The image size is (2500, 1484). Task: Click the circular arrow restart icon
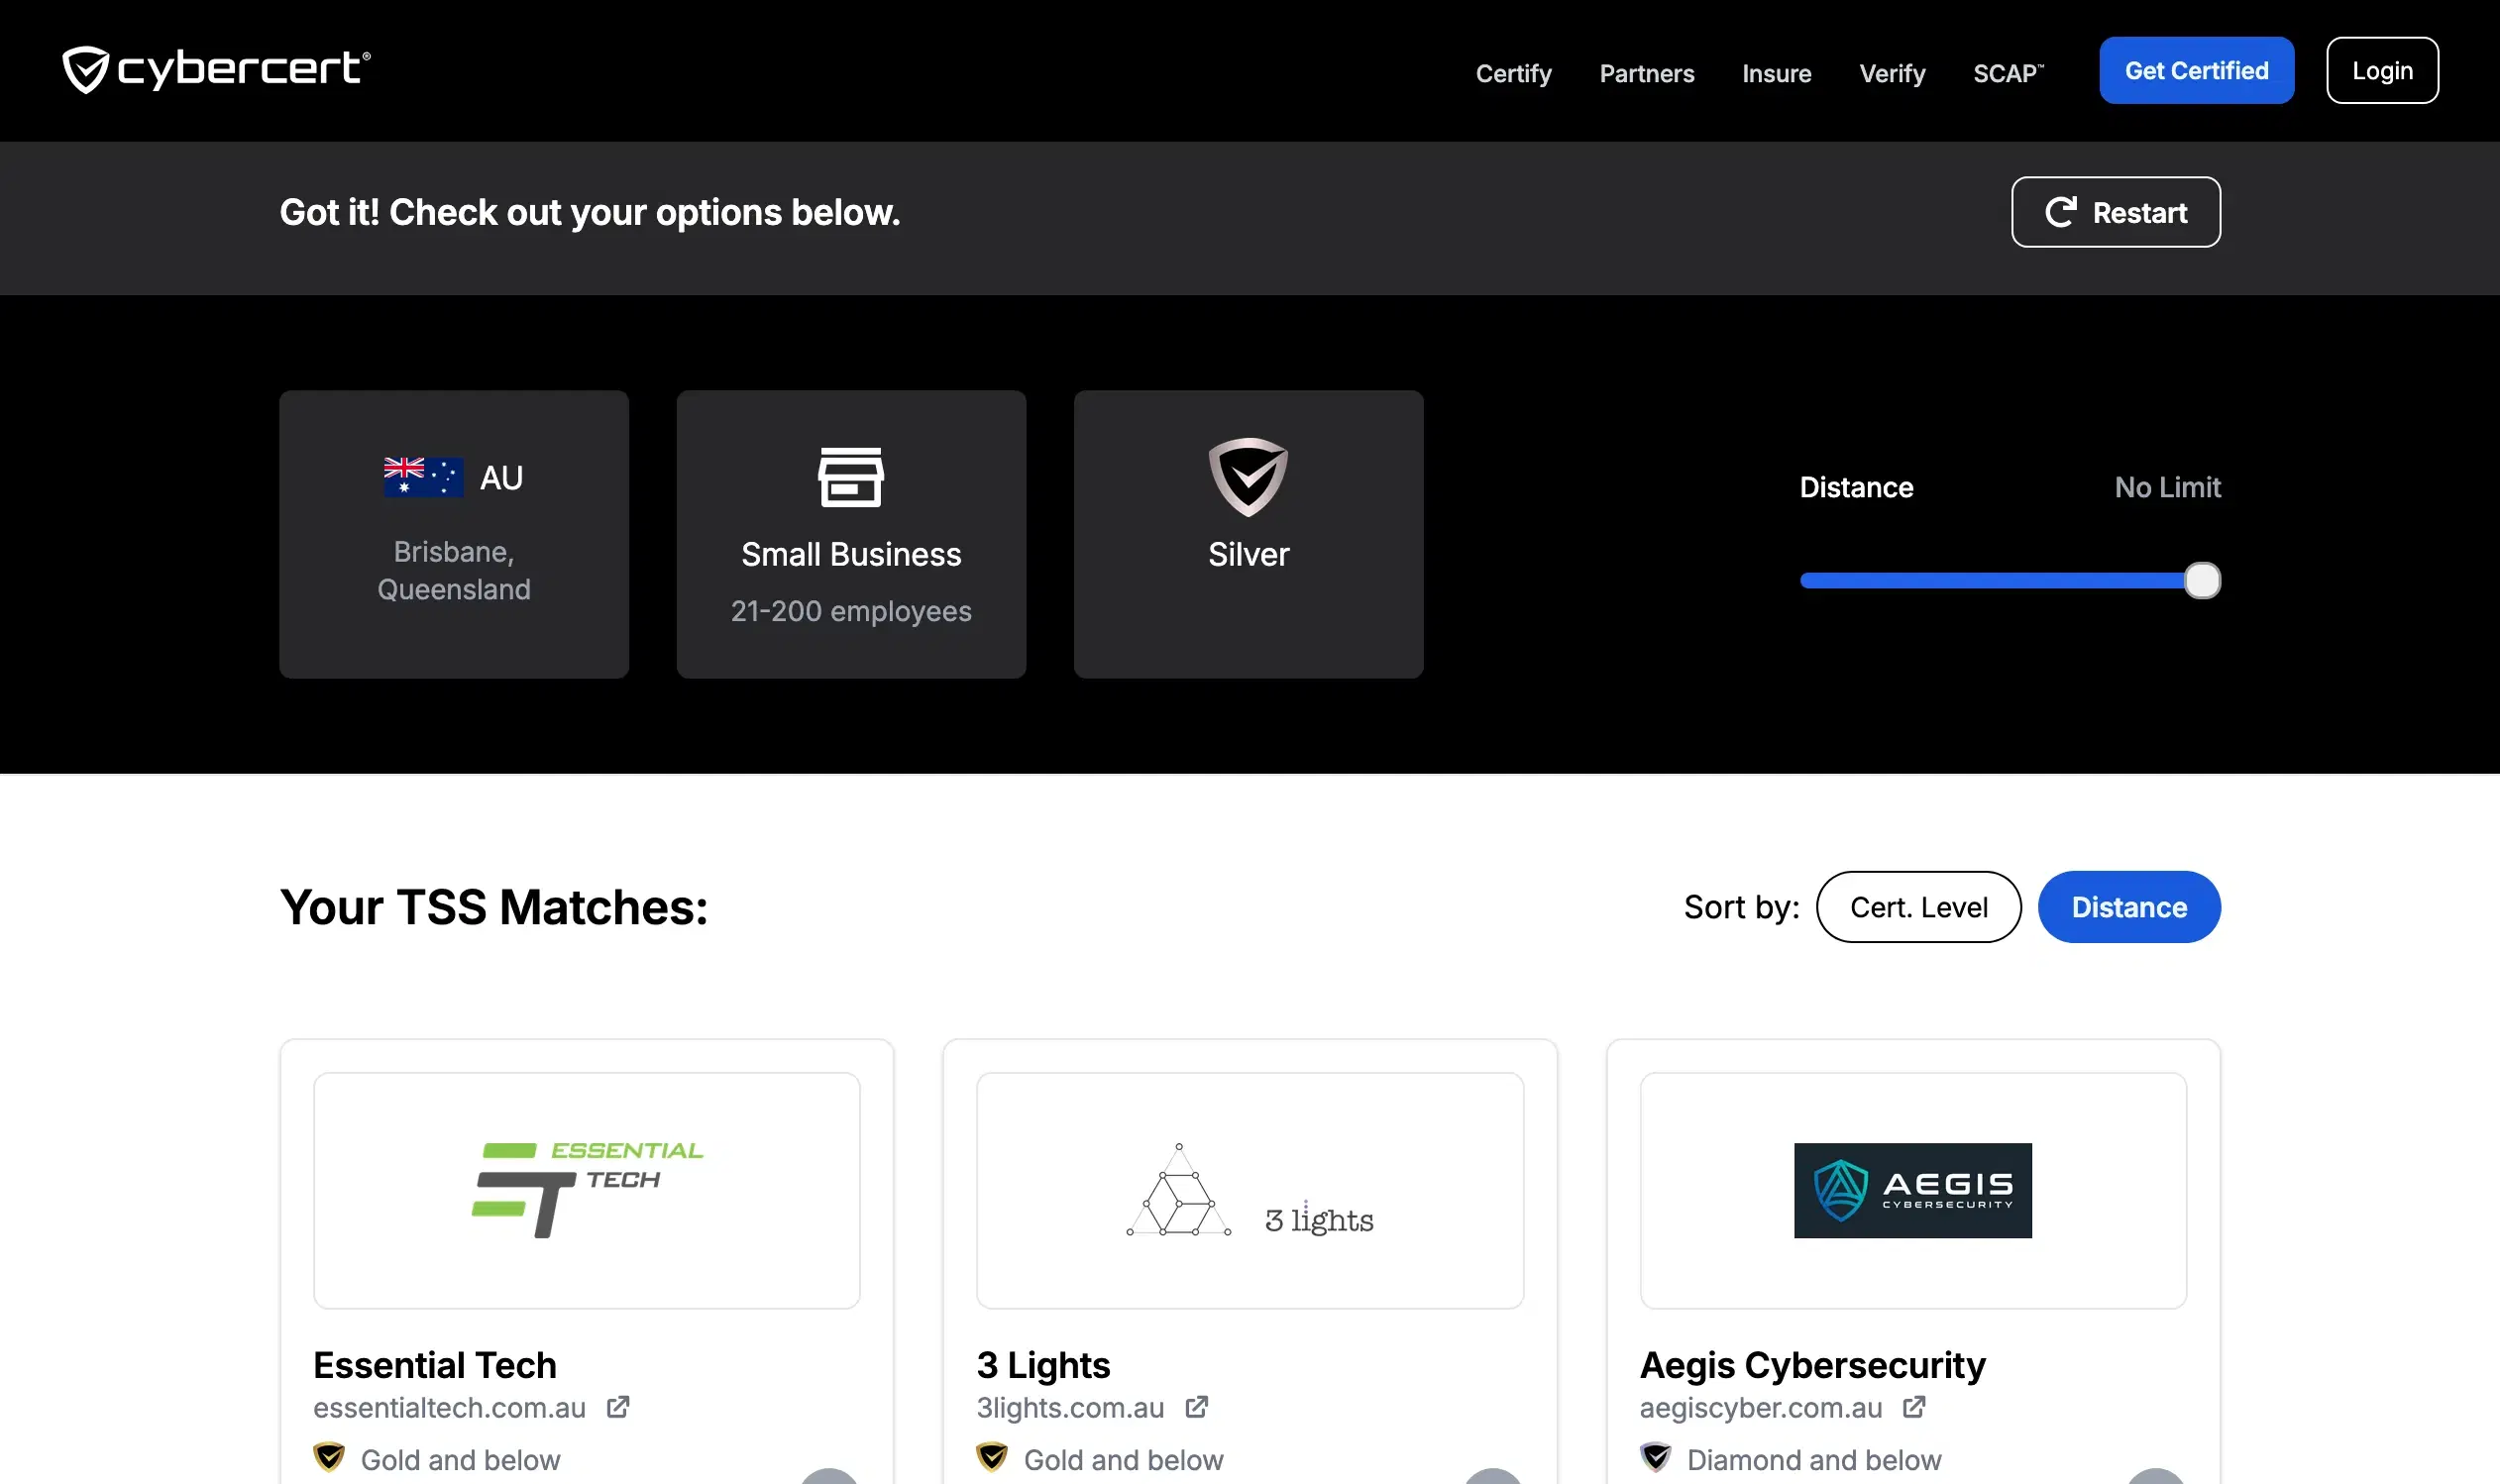coord(2060,212)
